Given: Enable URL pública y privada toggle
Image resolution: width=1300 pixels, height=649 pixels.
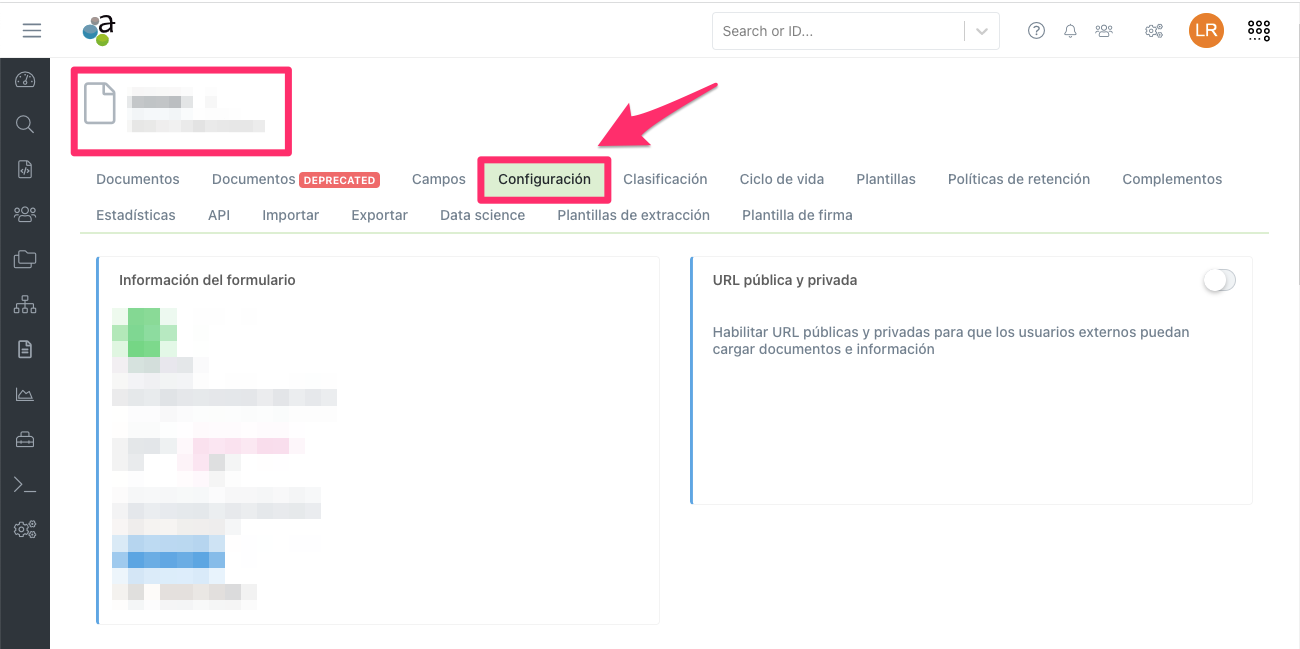Looking at the screenshot, I should point(1218,280).
